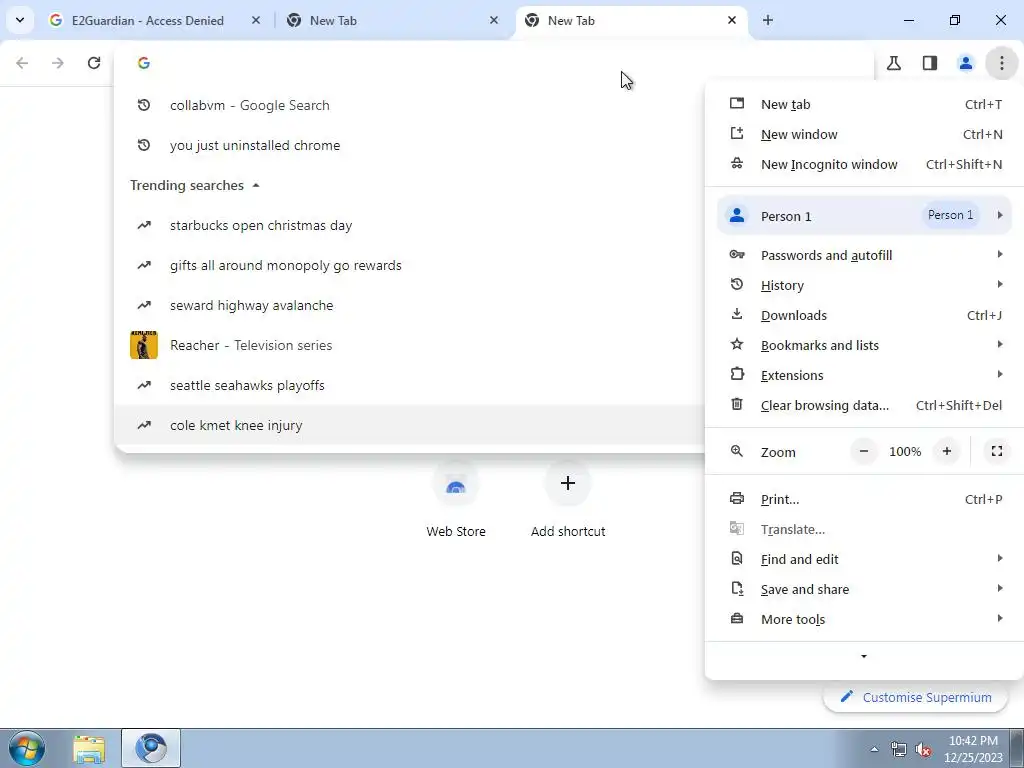This screenshot has width=1024, height=768.
Task: Click the back navigation arrow
Action: coord(22,63)
